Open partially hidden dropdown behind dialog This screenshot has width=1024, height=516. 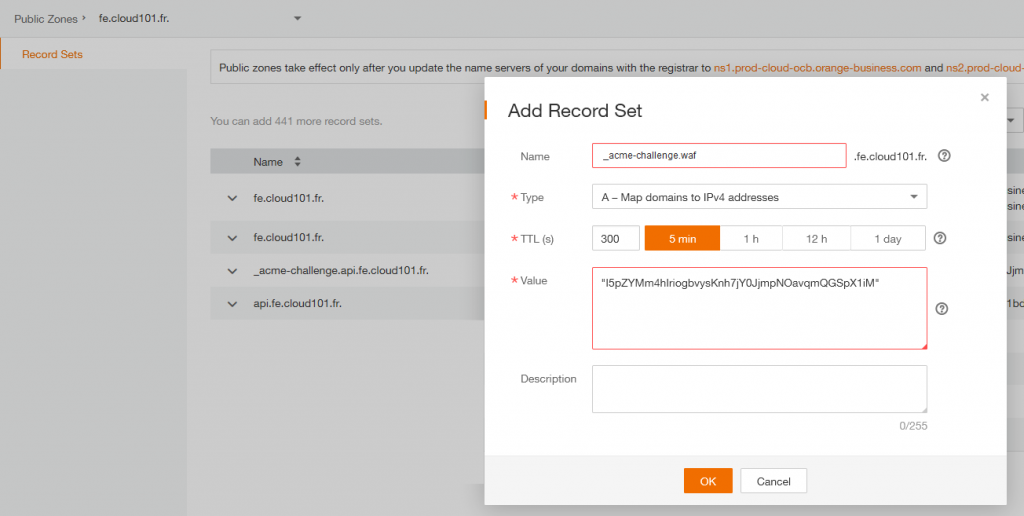(1014, 120)
